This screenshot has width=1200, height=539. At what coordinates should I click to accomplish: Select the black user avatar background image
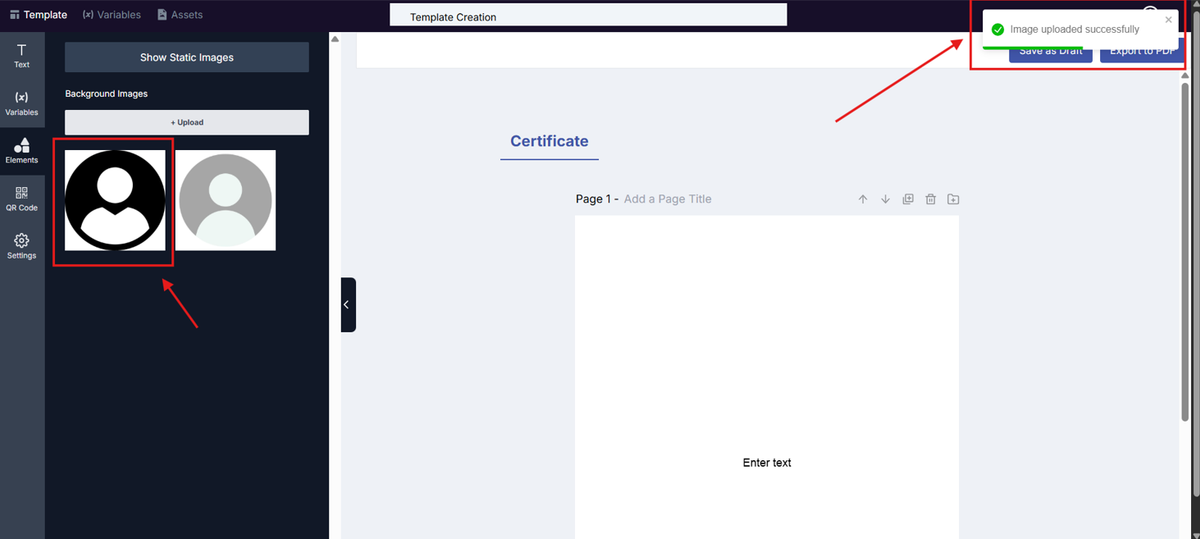tap(115, 200)
